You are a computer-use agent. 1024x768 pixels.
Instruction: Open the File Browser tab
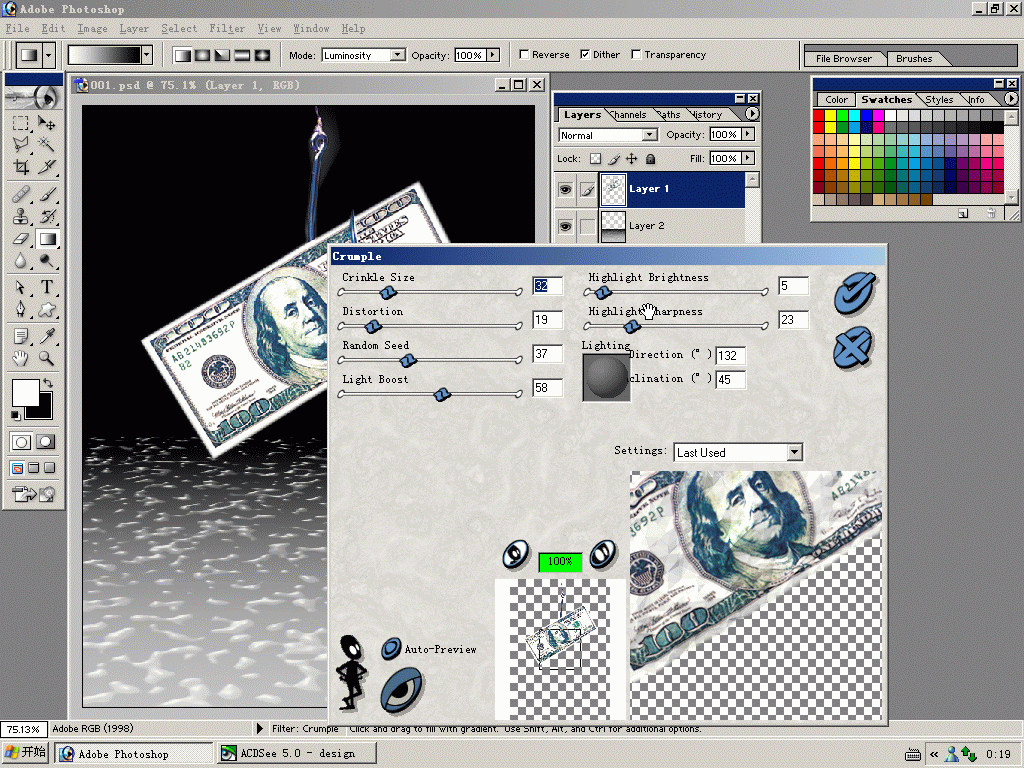[843, 58]
